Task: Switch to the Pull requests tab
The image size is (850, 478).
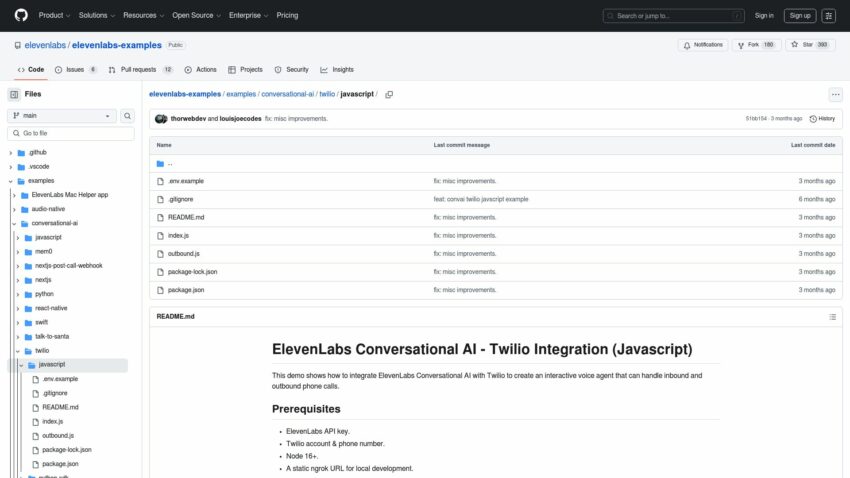Action: click(x=140, y=69)
